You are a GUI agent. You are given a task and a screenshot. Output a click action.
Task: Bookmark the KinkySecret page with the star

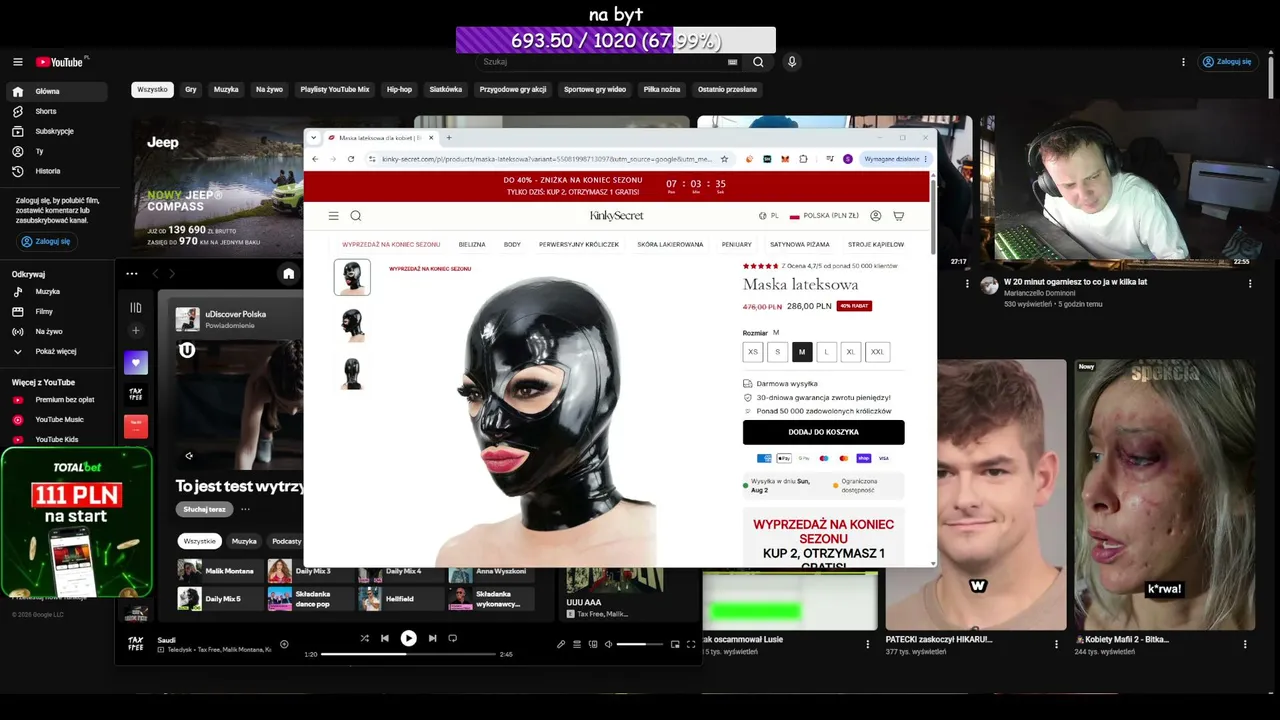pyautogui.click(x=724, y=159)
